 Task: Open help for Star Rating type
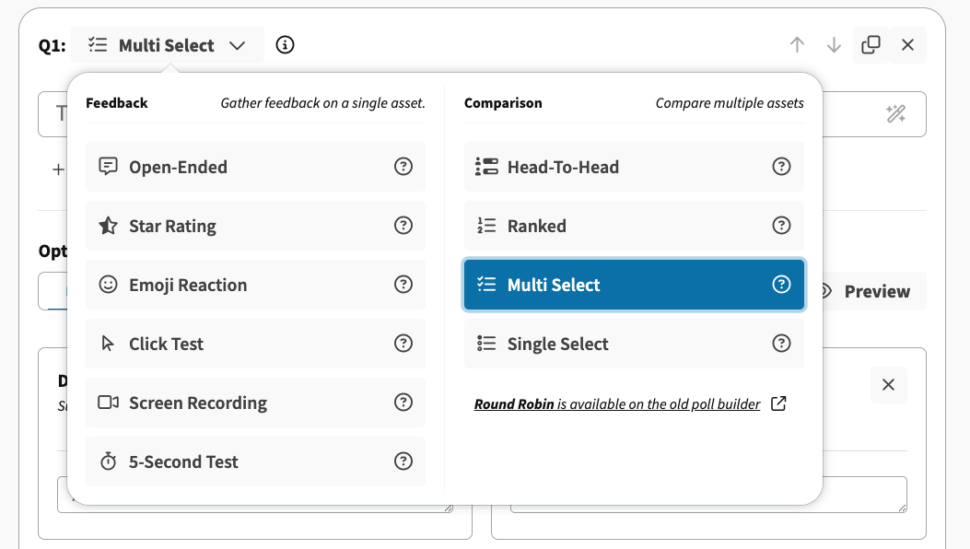tap(403, 225)
